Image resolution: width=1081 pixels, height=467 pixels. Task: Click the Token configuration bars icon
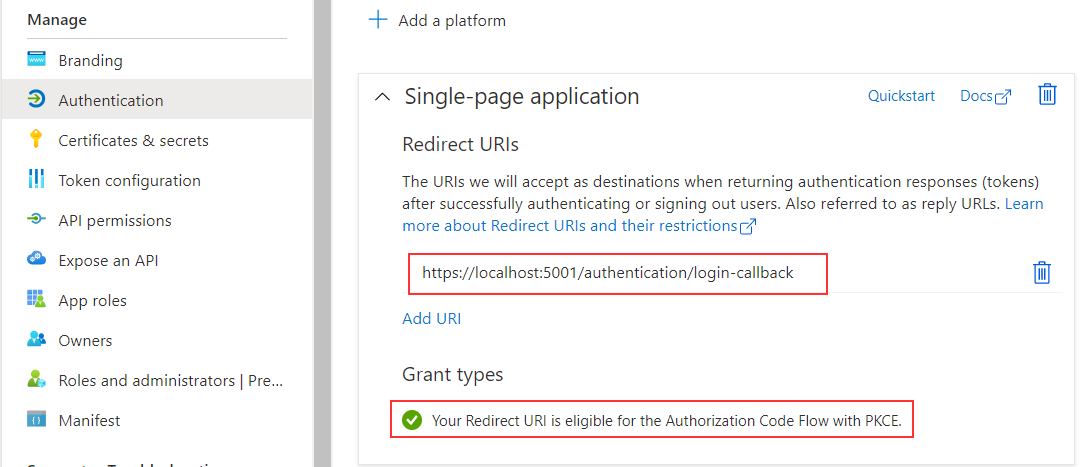[x=37, y=180]
